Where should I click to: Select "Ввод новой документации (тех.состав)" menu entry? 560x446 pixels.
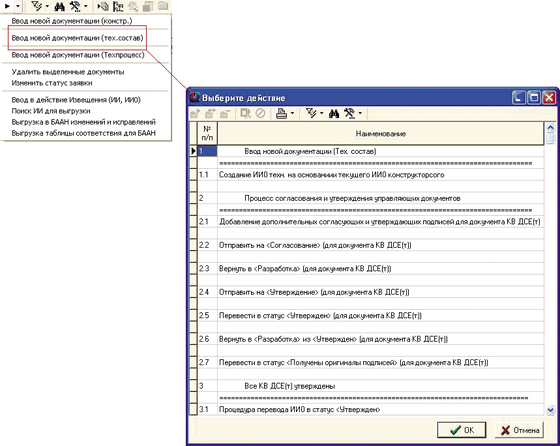click(x=78, y=38)
